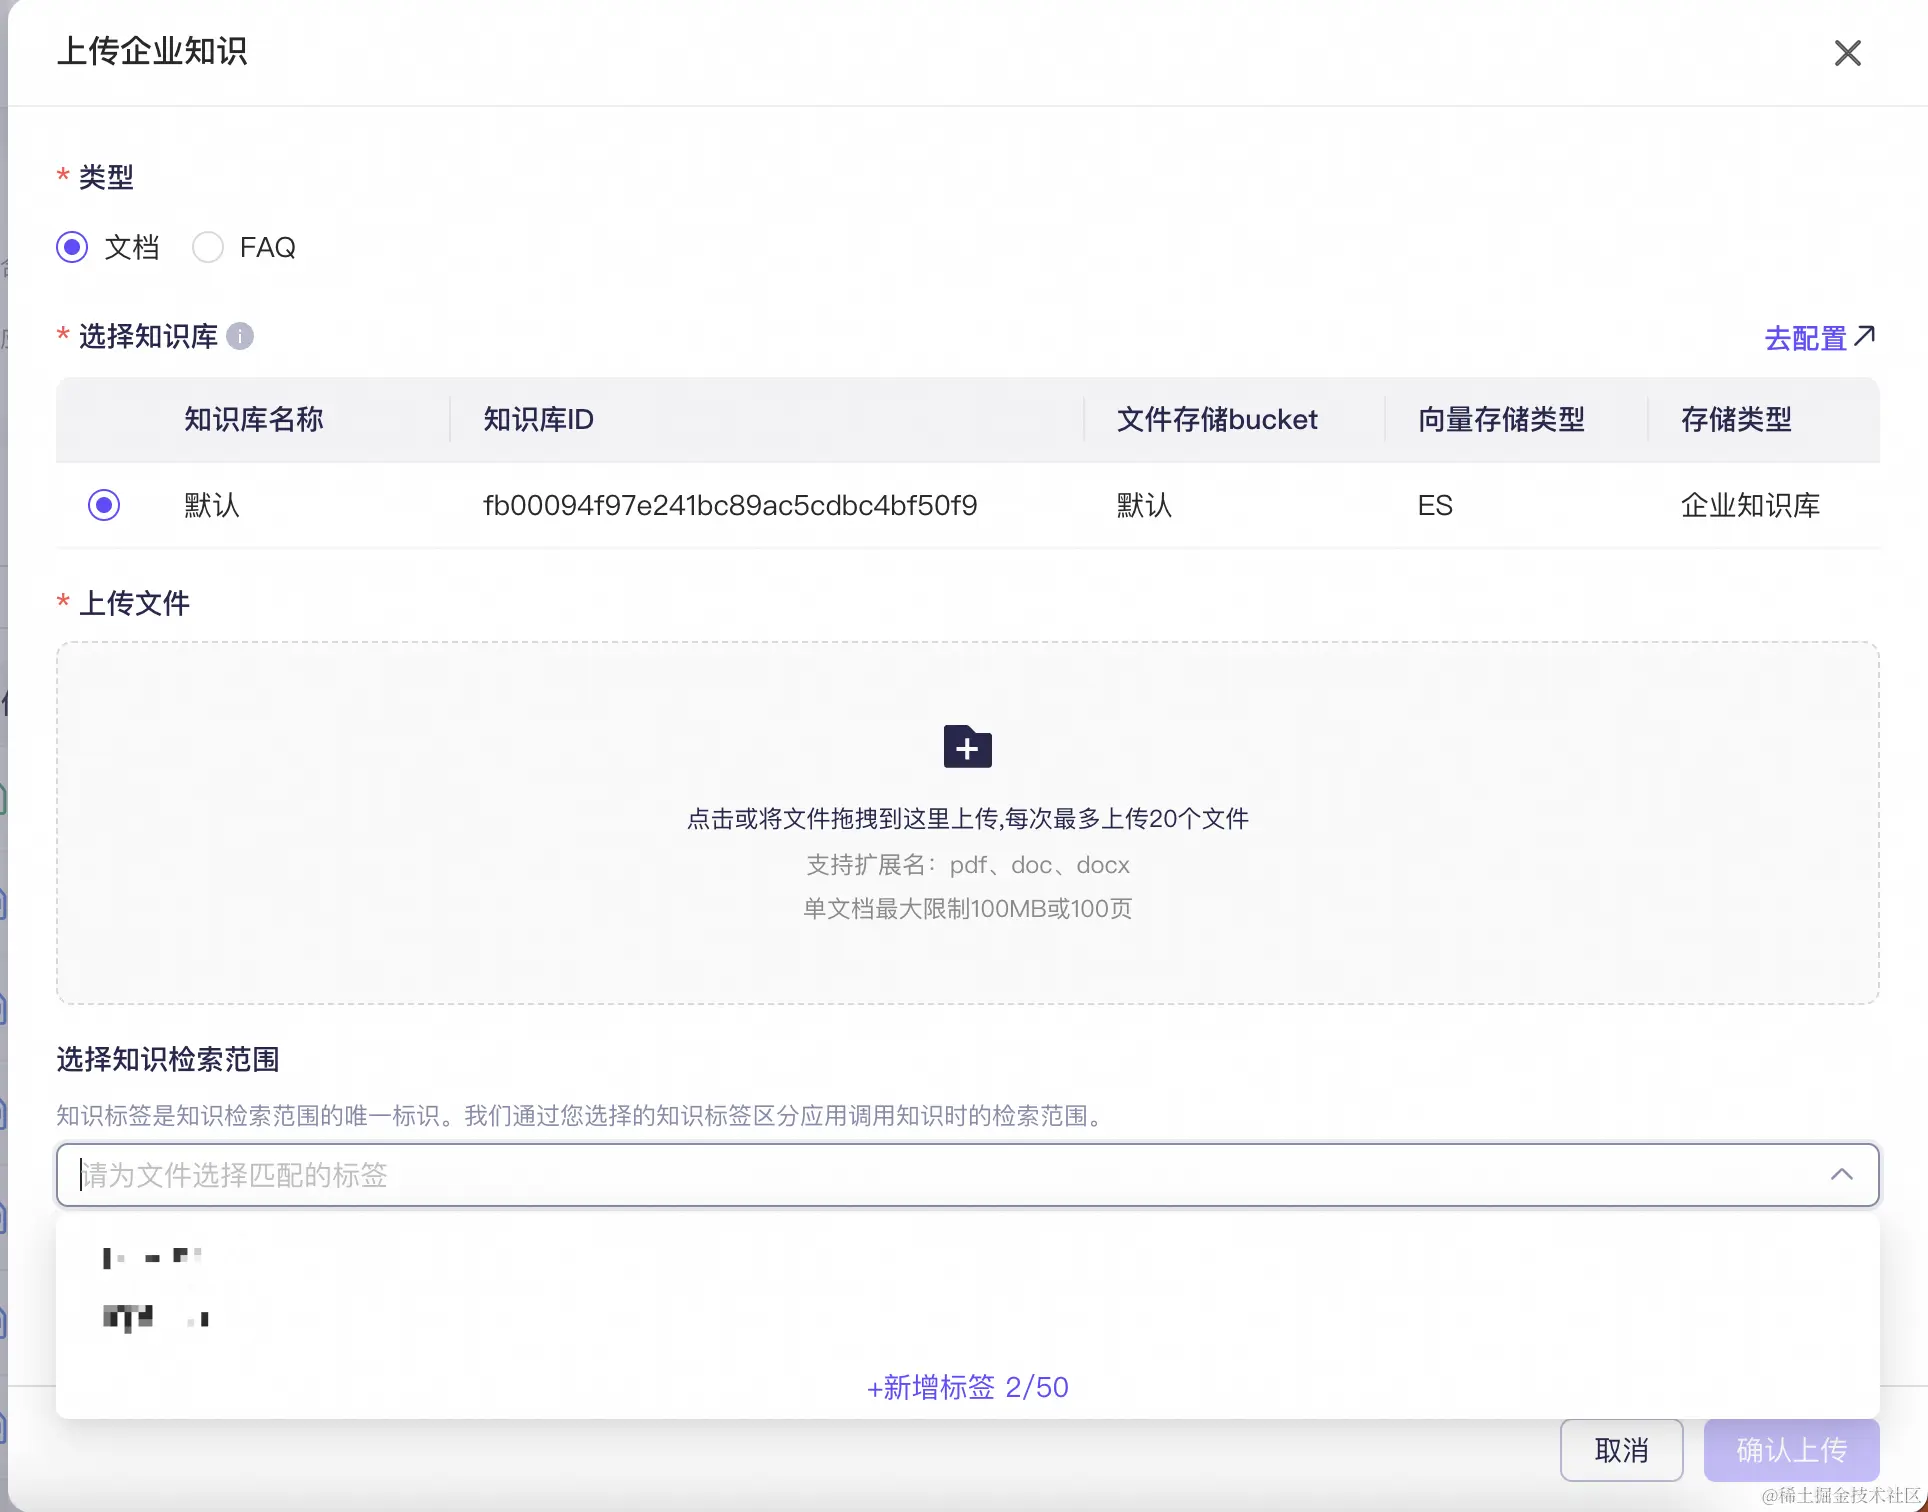Click the arrow icon next to 去配置
The image size is (1928, 1512).
(x=1864, y=336)
